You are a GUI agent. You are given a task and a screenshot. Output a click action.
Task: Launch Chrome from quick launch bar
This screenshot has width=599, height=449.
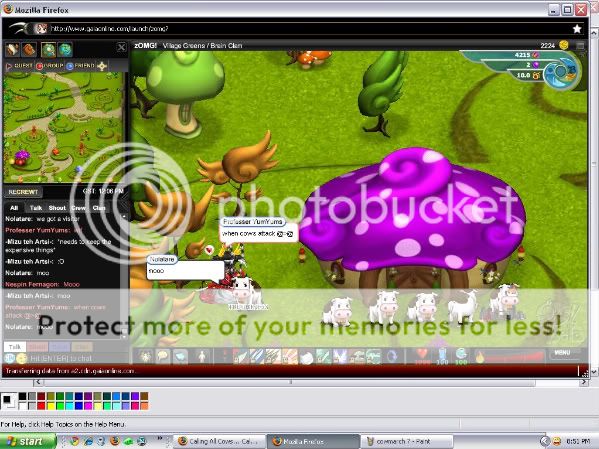[x=74, y=441]
